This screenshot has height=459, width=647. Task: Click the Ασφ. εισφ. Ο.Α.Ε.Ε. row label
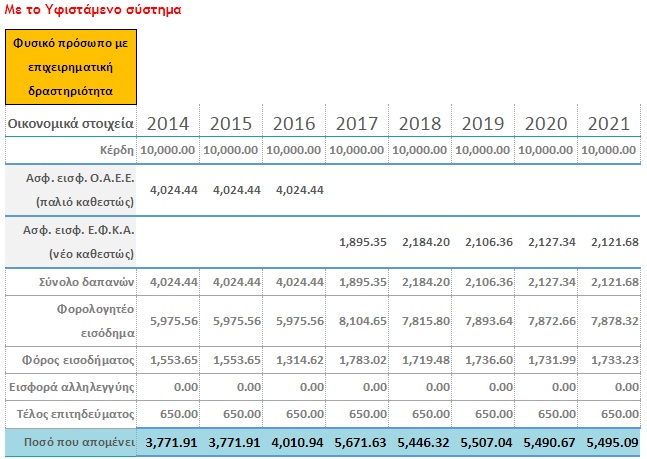[80, 190]
